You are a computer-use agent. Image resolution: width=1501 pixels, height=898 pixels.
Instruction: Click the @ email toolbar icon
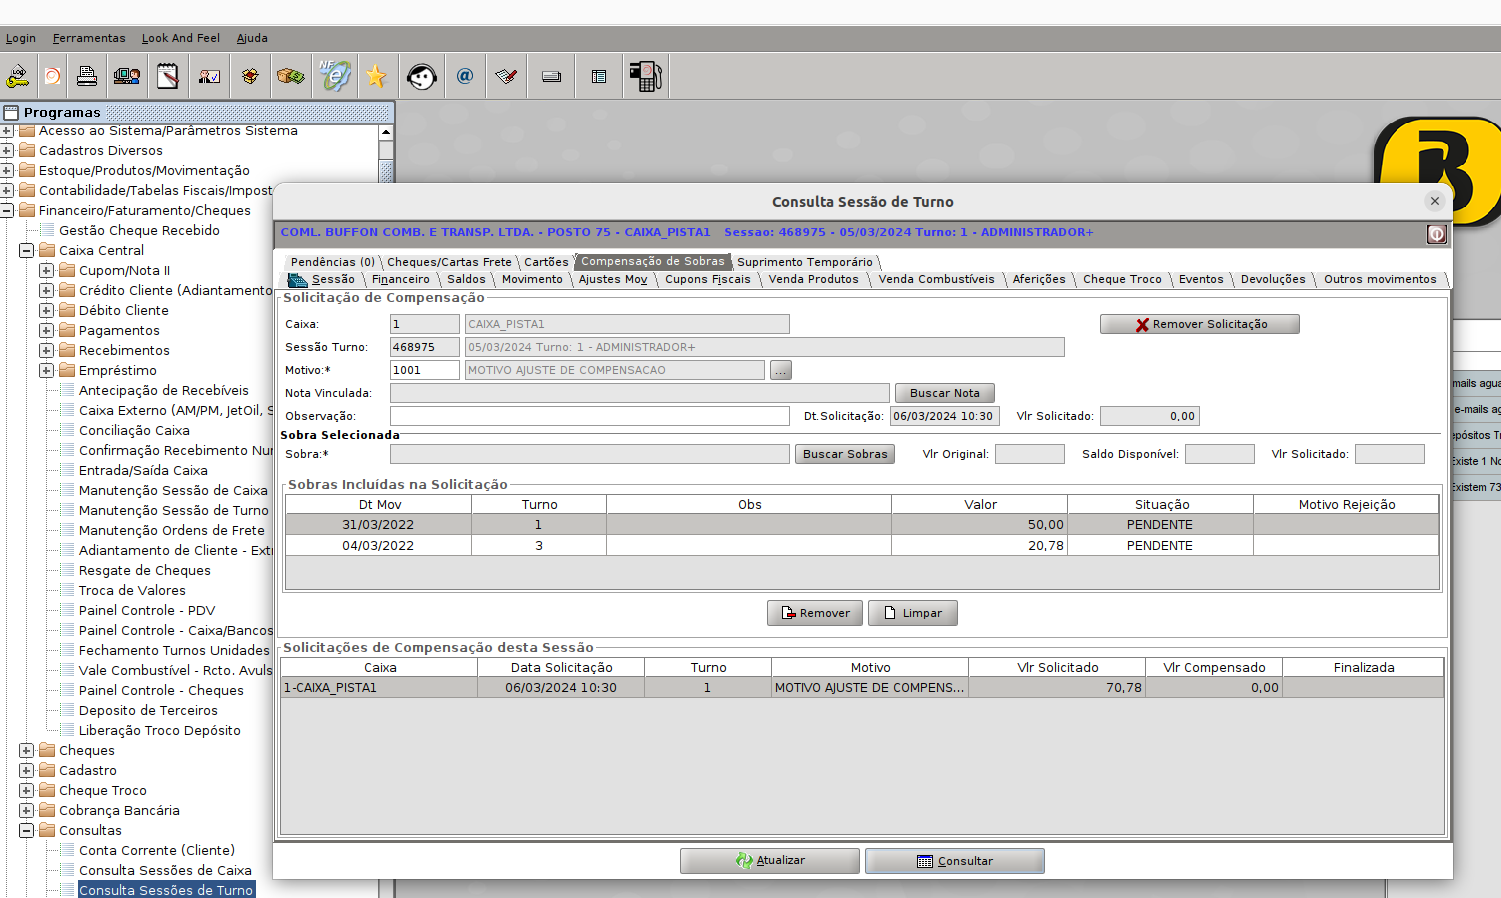click(465, 76)
